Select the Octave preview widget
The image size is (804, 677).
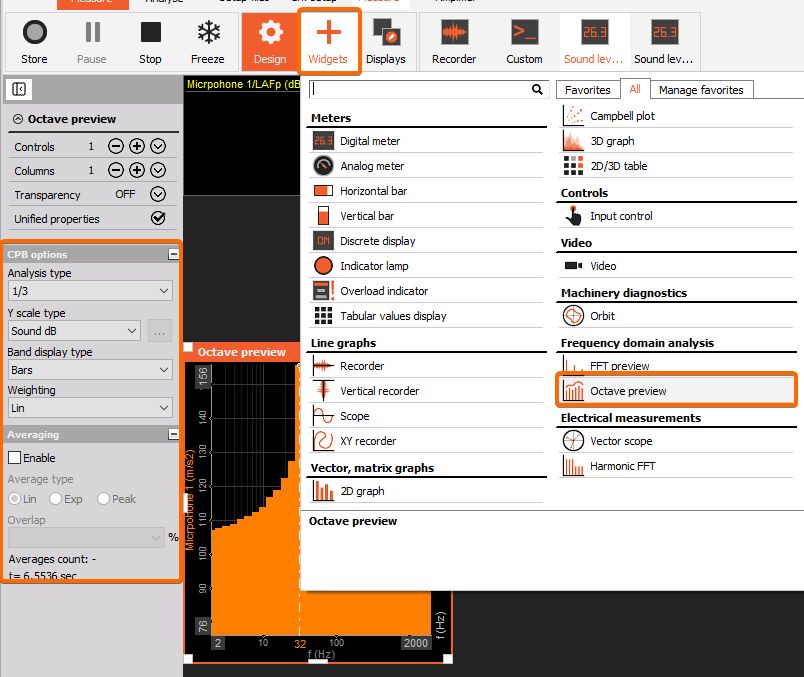677,391
